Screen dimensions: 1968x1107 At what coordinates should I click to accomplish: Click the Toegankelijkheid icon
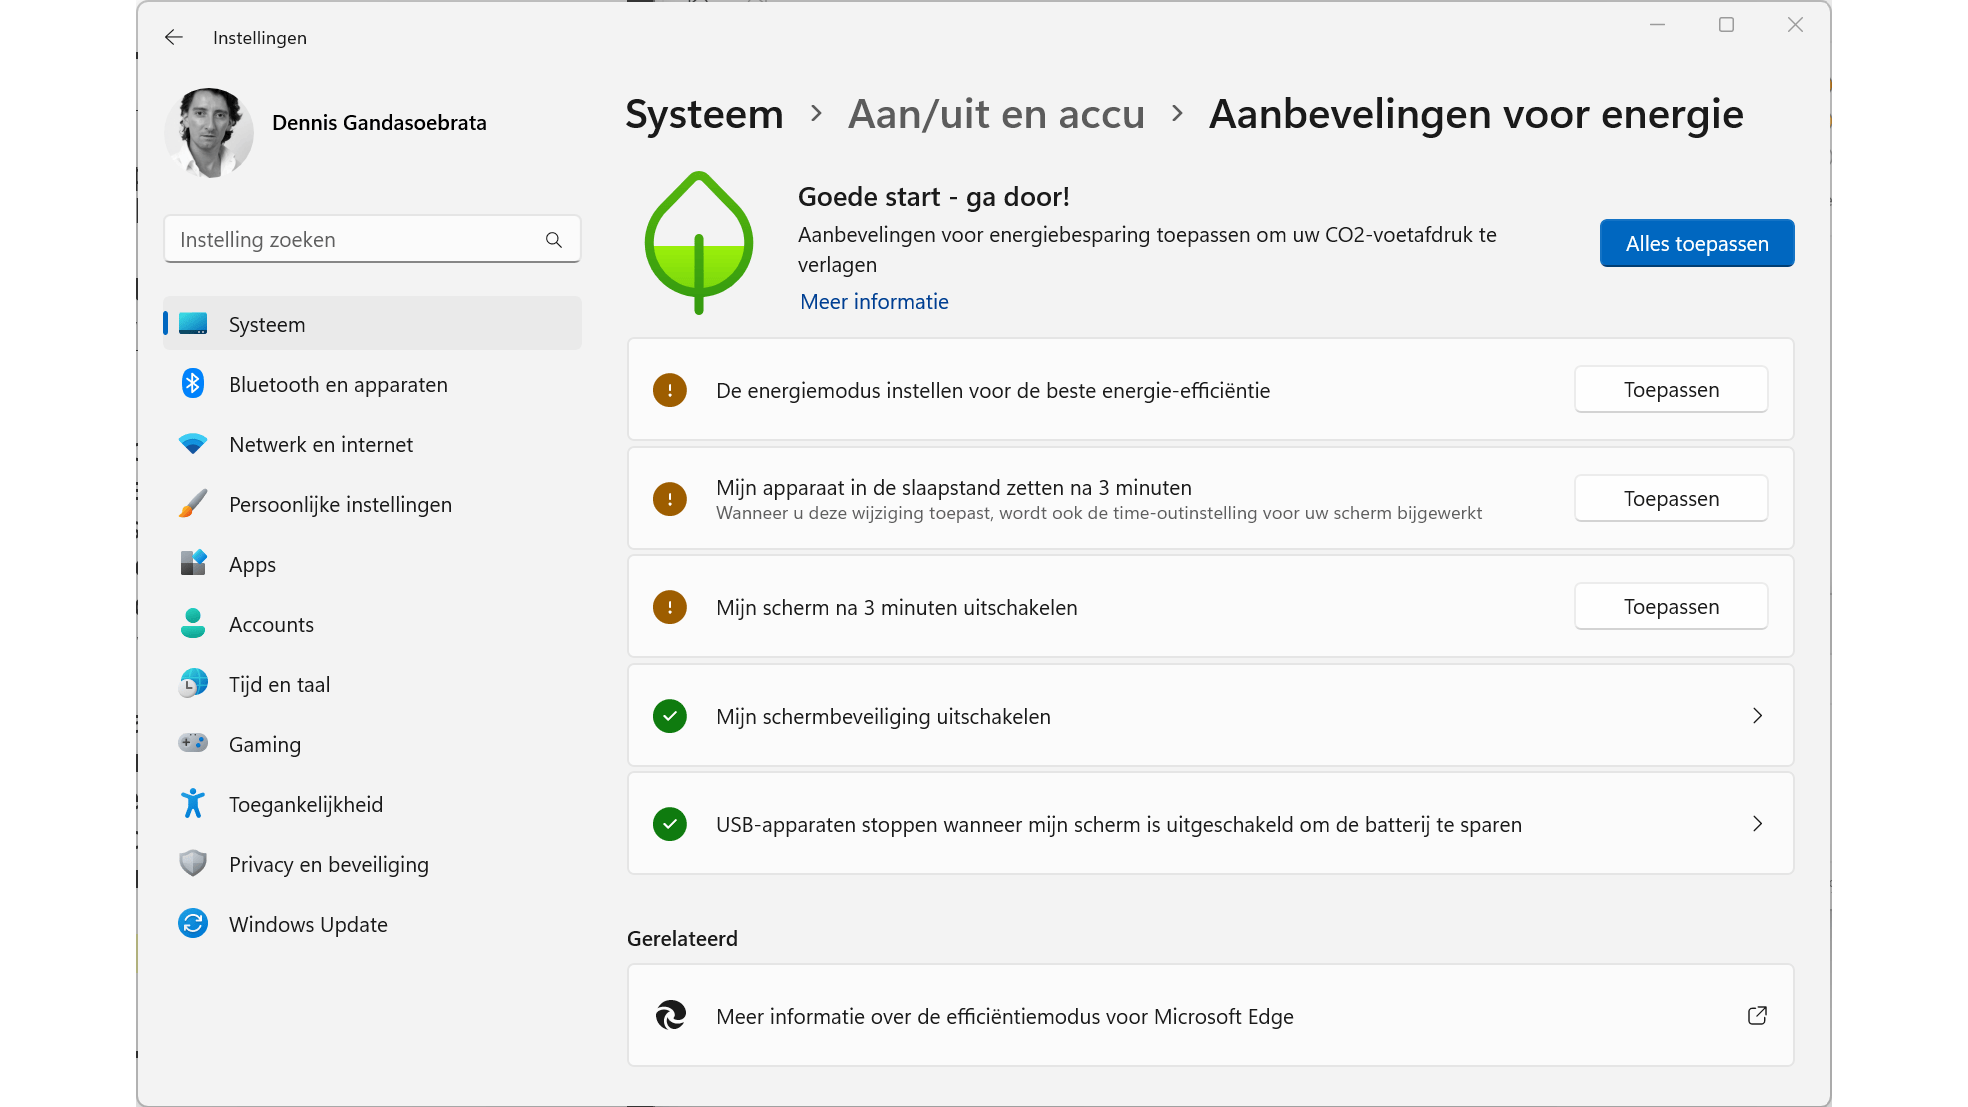coord(193,804)
